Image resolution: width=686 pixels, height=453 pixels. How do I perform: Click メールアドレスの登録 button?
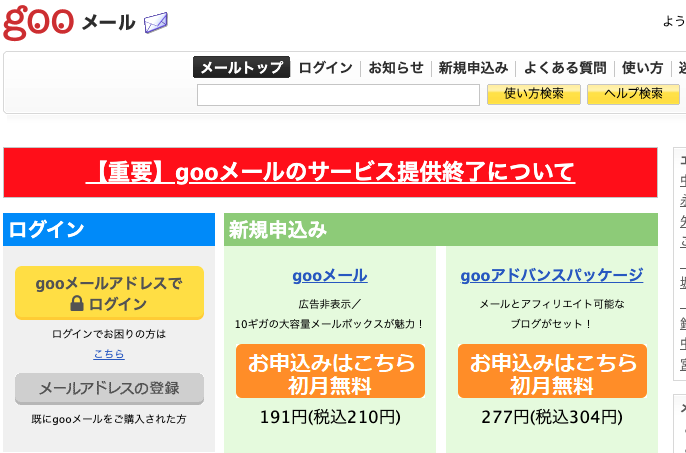click(x=109, y=388)
